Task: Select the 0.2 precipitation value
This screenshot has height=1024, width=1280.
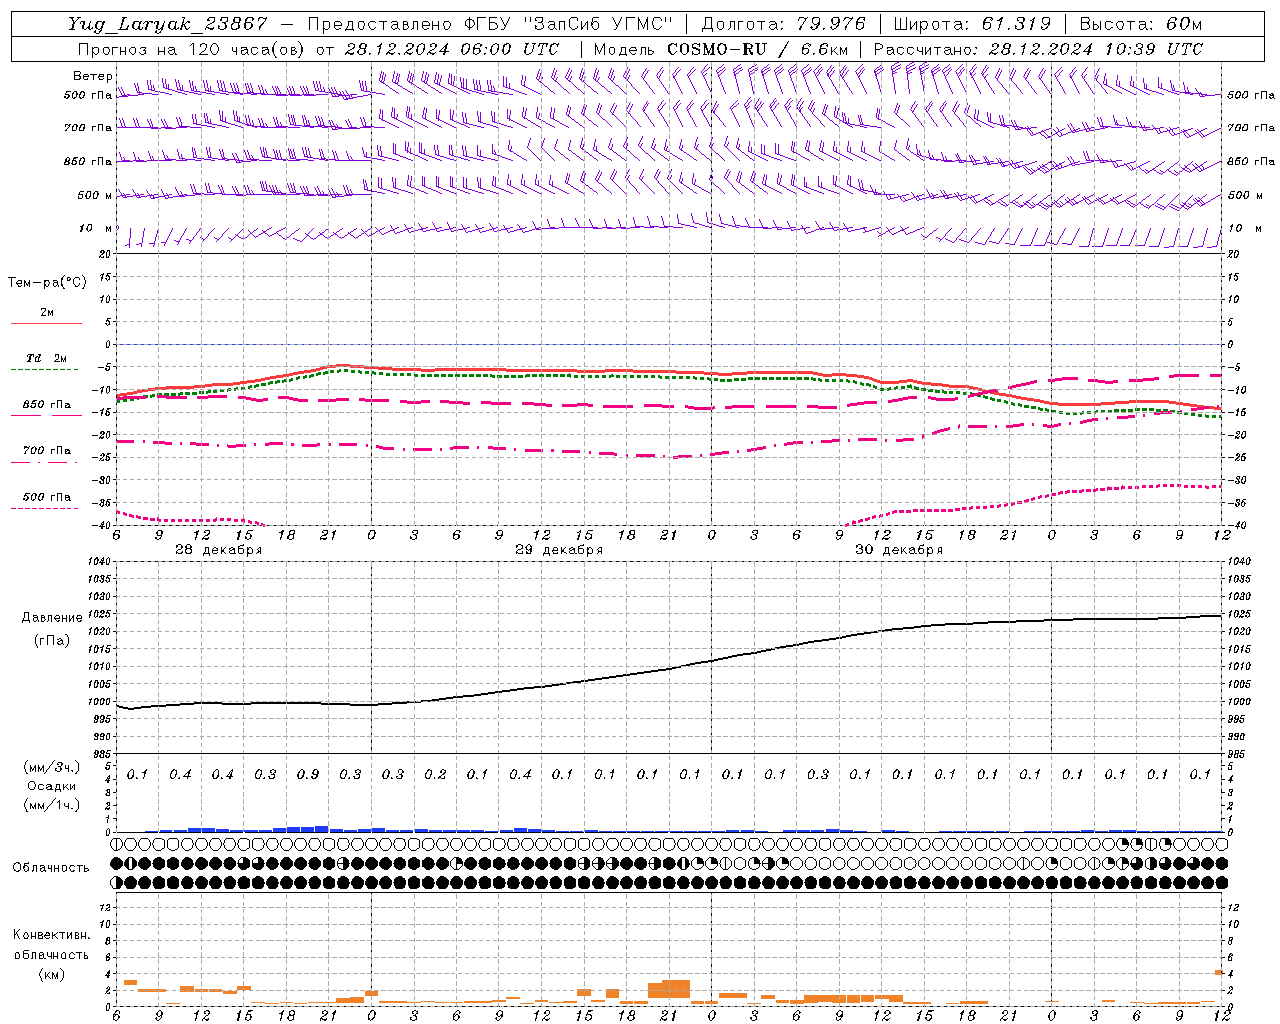Action: tap(435, 774)
